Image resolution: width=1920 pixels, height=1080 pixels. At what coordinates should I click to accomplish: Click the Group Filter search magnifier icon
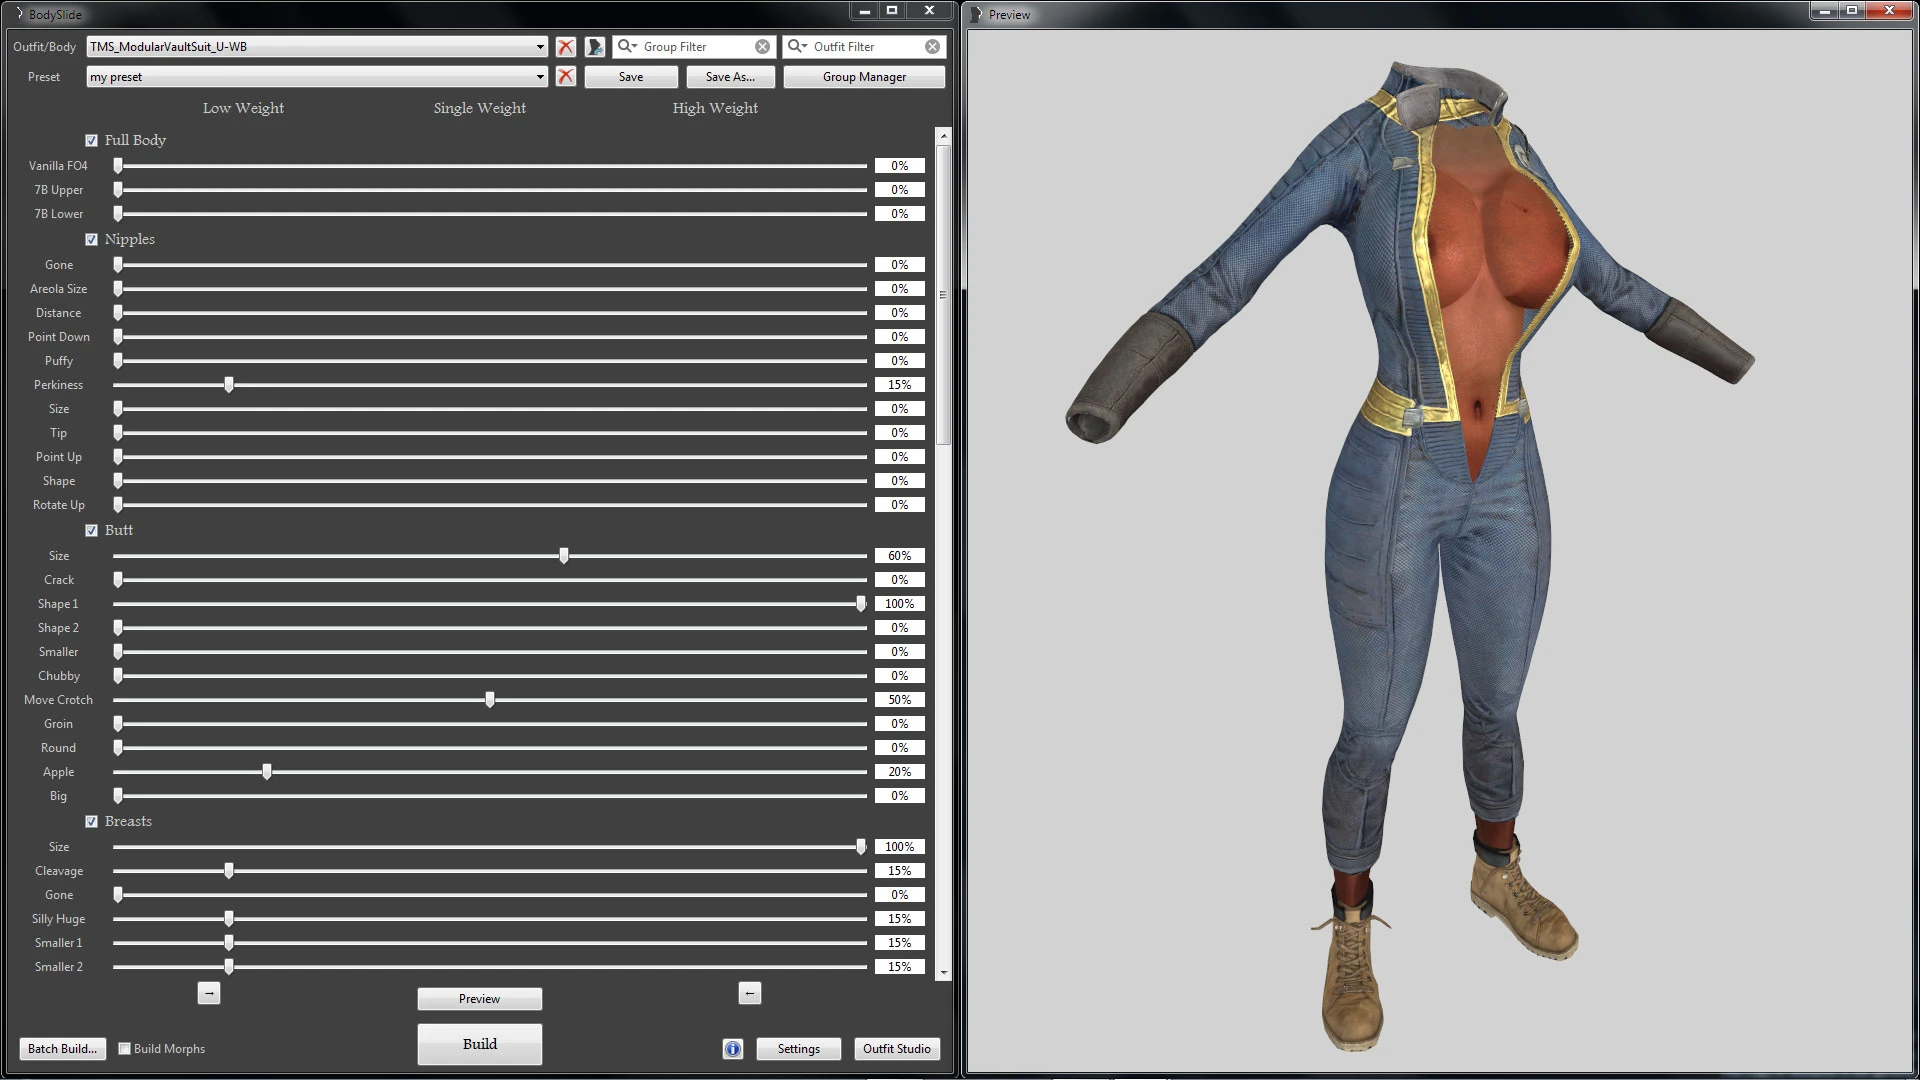[627, 46]
